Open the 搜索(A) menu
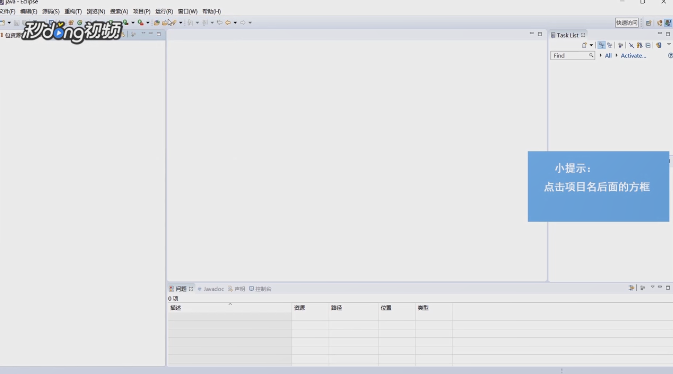The height and width of the screenshot is (374, 673). 119,12
